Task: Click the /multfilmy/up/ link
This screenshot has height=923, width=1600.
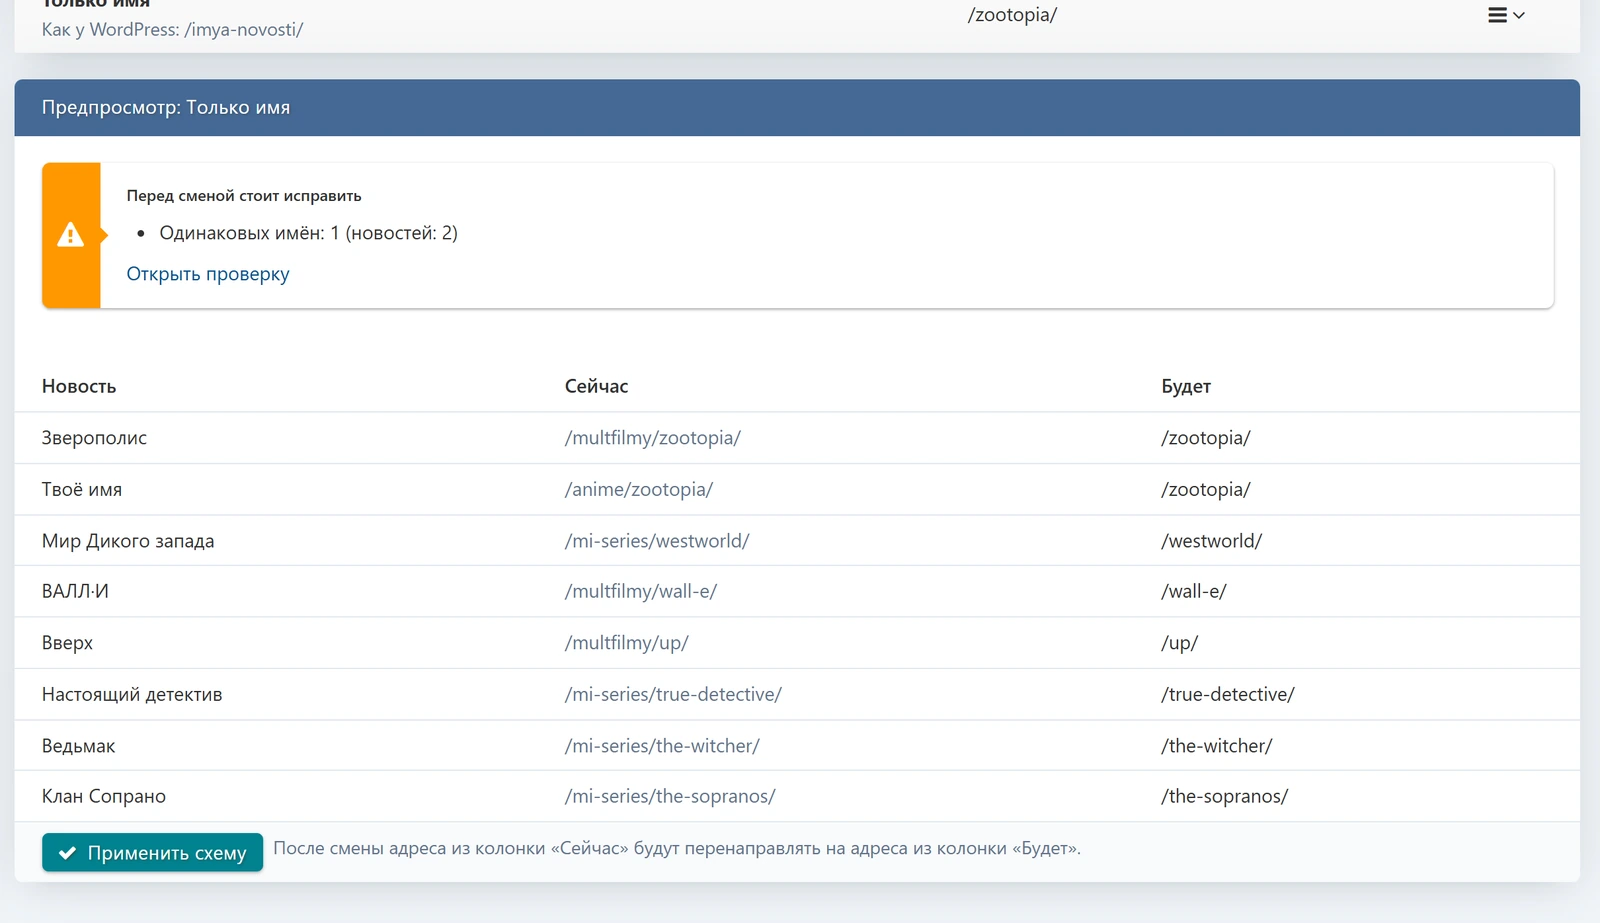Action: 627,643
